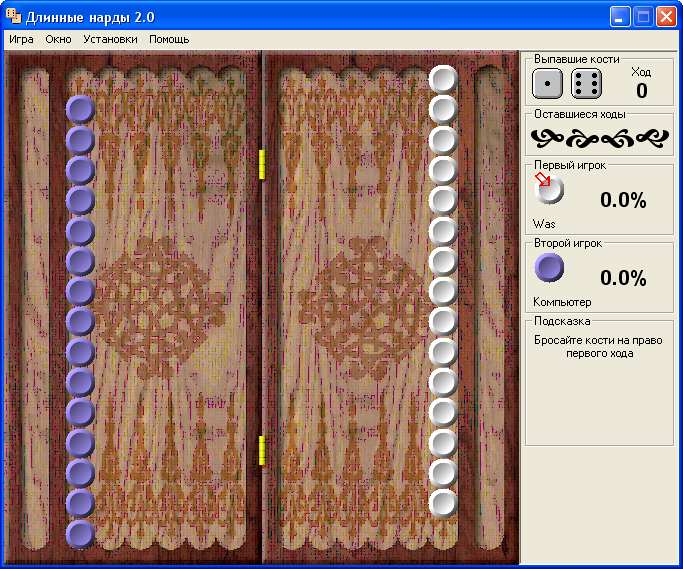
Task: Select the second white checker from the bottom
Action: point(443,473)
